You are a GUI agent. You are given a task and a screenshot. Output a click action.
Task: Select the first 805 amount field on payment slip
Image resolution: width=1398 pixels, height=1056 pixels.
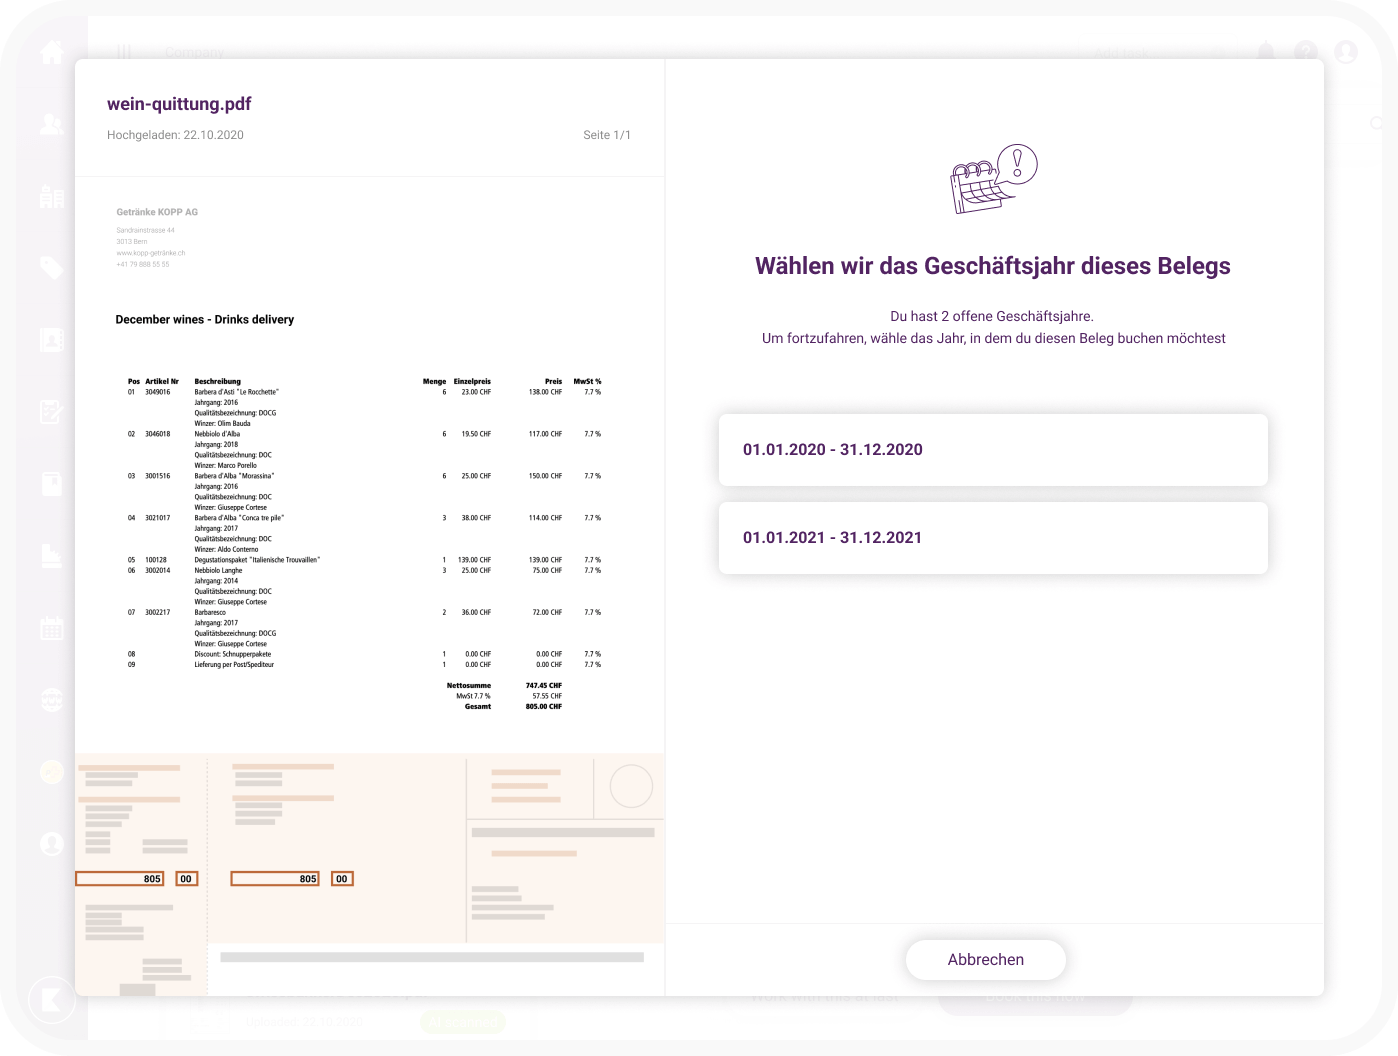pos(120,879)
